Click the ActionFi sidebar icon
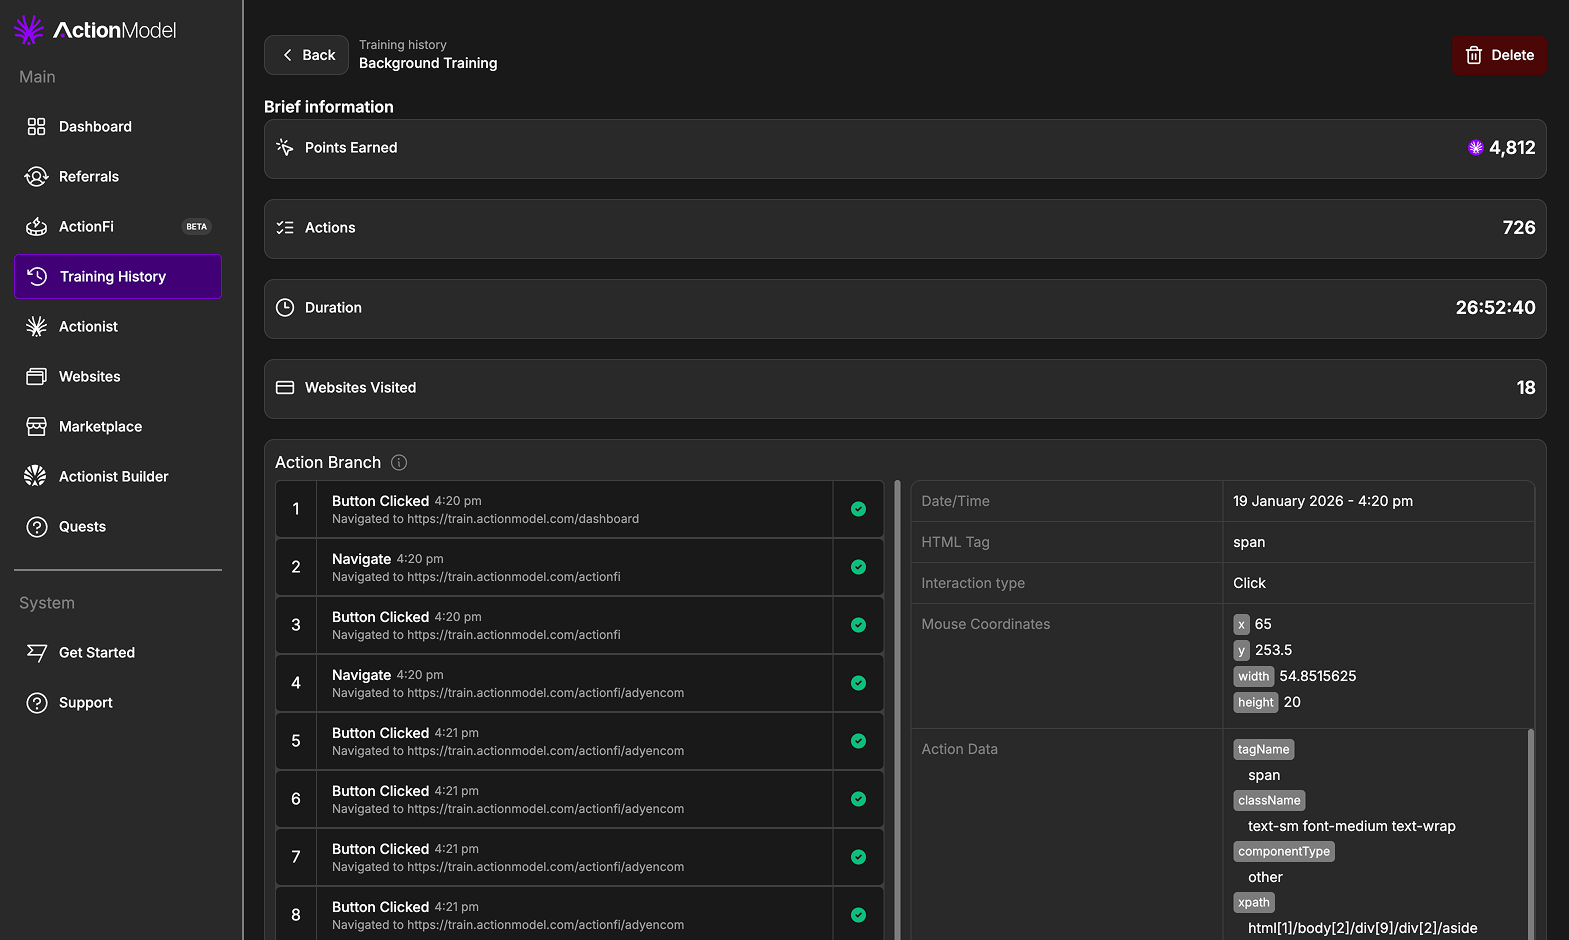 tap(36, 226)
